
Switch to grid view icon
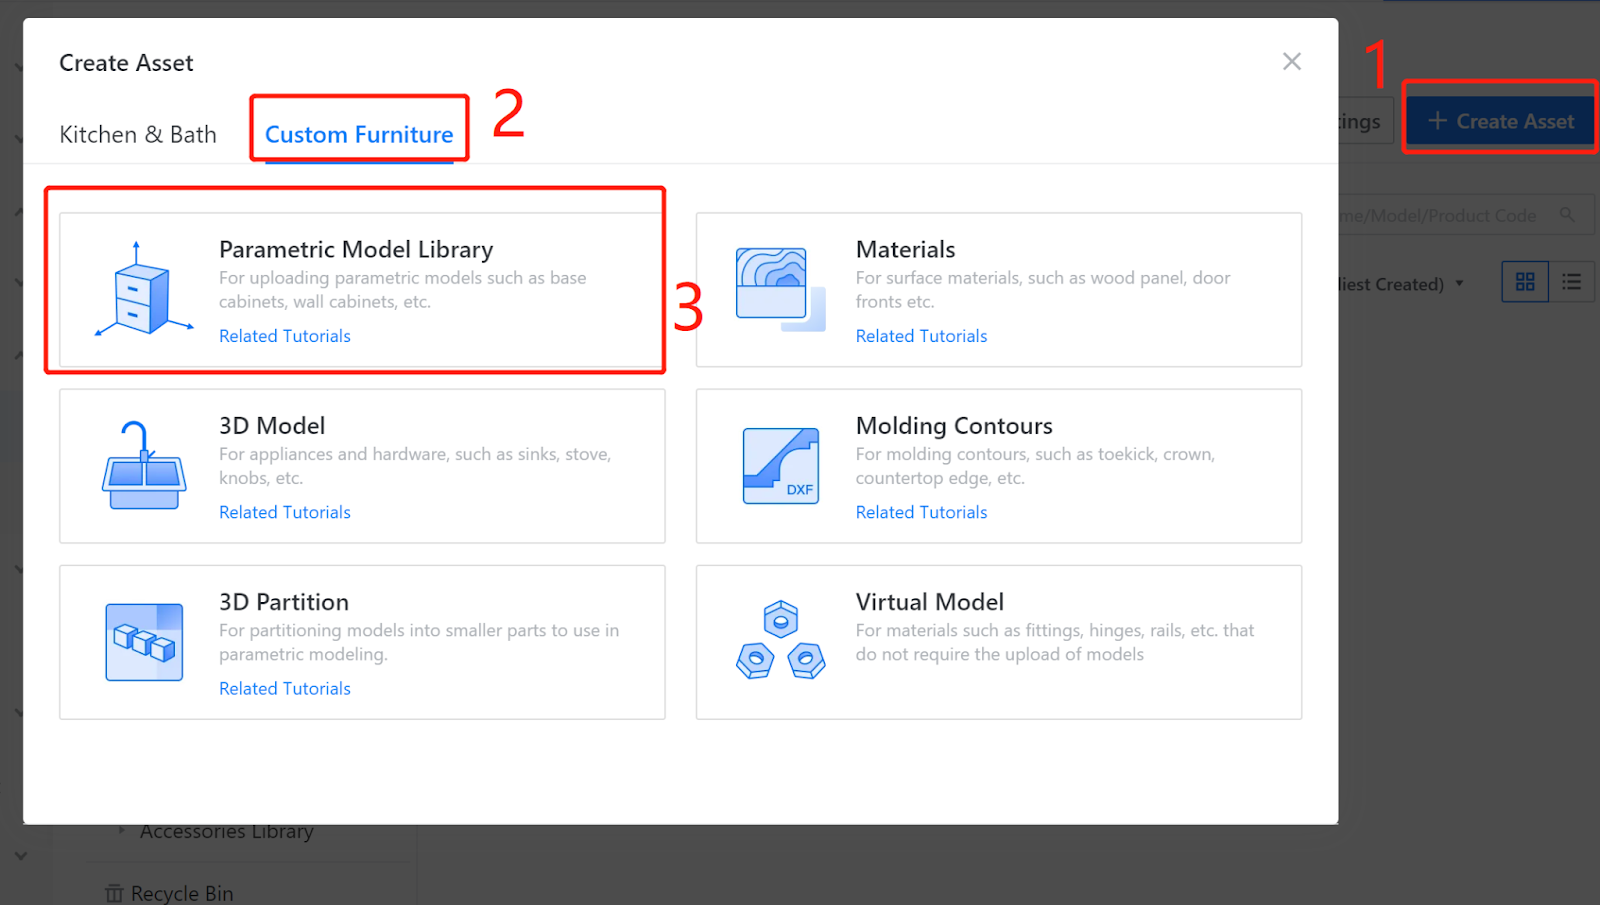point(1525,282)
